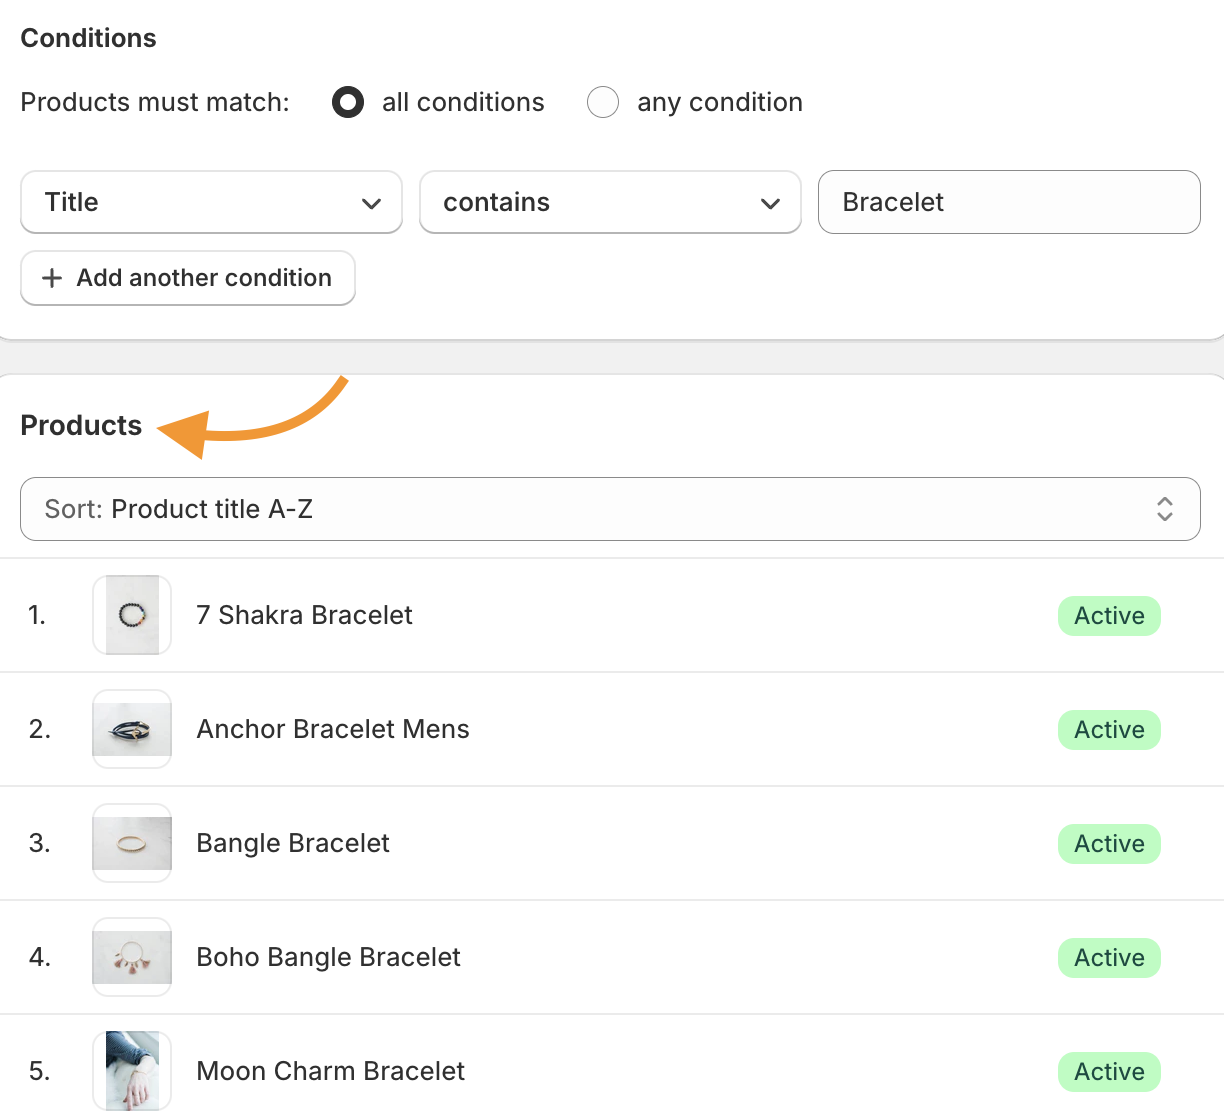Open the Bangle Bracelet product title
The width and height of the screenshot is (1224, 1116).
(x=293, y=843)
